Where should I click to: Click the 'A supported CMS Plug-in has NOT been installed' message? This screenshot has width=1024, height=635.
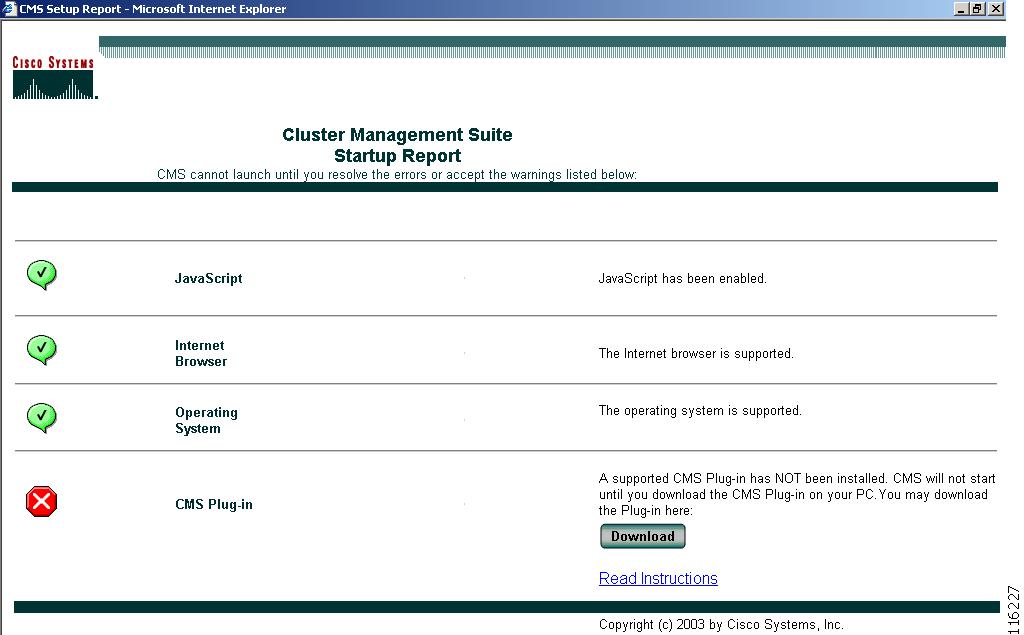point(797,495)
